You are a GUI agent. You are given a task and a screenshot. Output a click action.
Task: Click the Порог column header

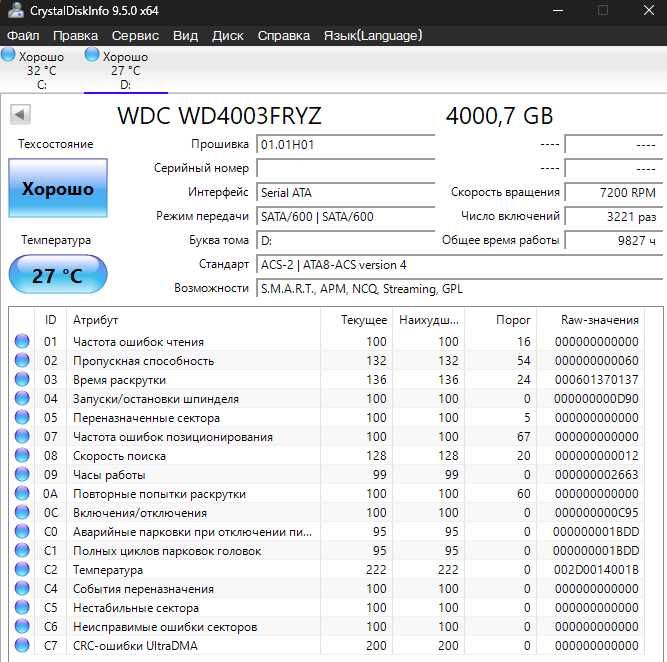(501, 320)
